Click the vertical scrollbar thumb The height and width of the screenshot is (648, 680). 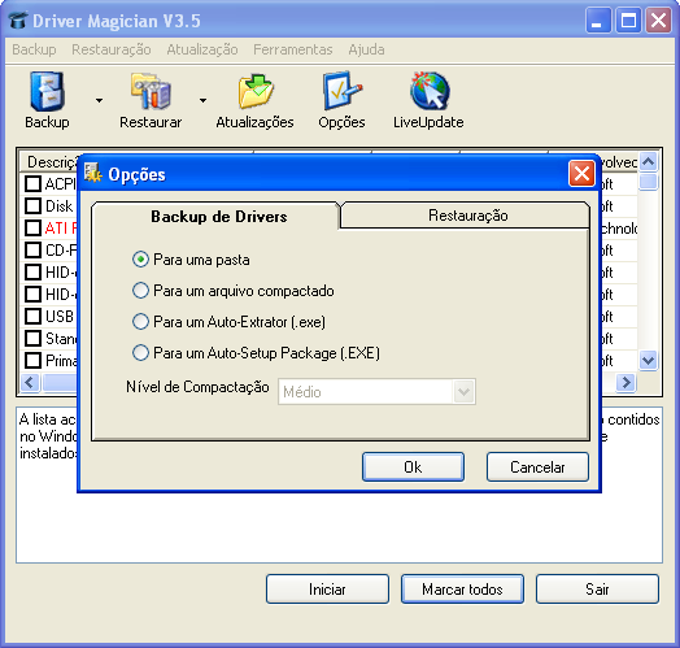click(x=648, y=181)
